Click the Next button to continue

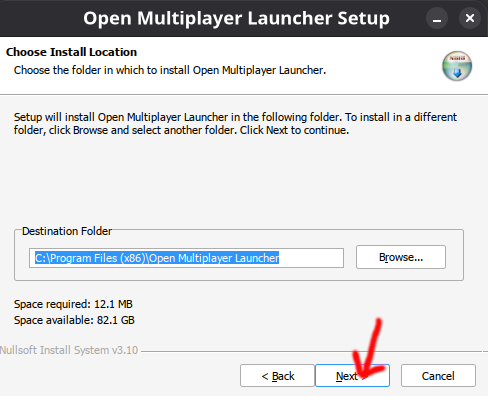point(352,376)
